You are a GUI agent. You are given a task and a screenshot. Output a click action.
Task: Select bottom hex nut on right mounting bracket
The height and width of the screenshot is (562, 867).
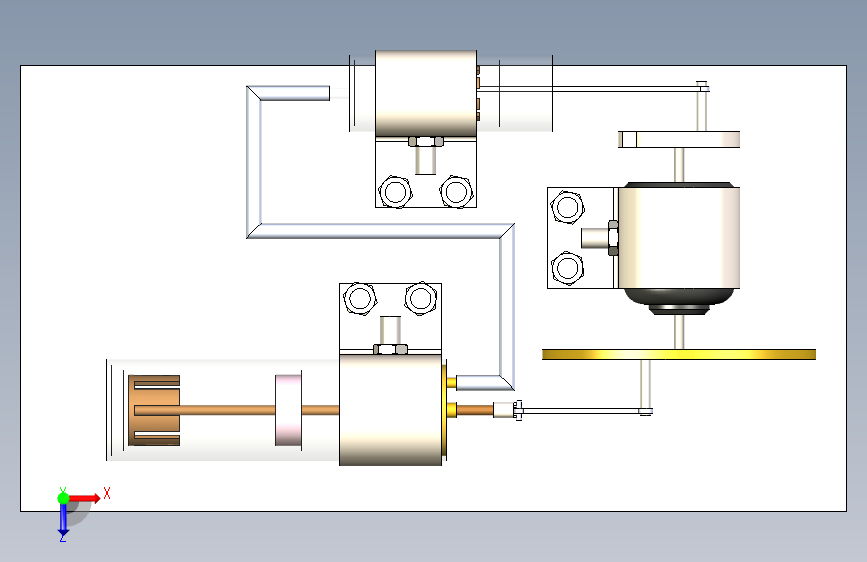(567, 268)
